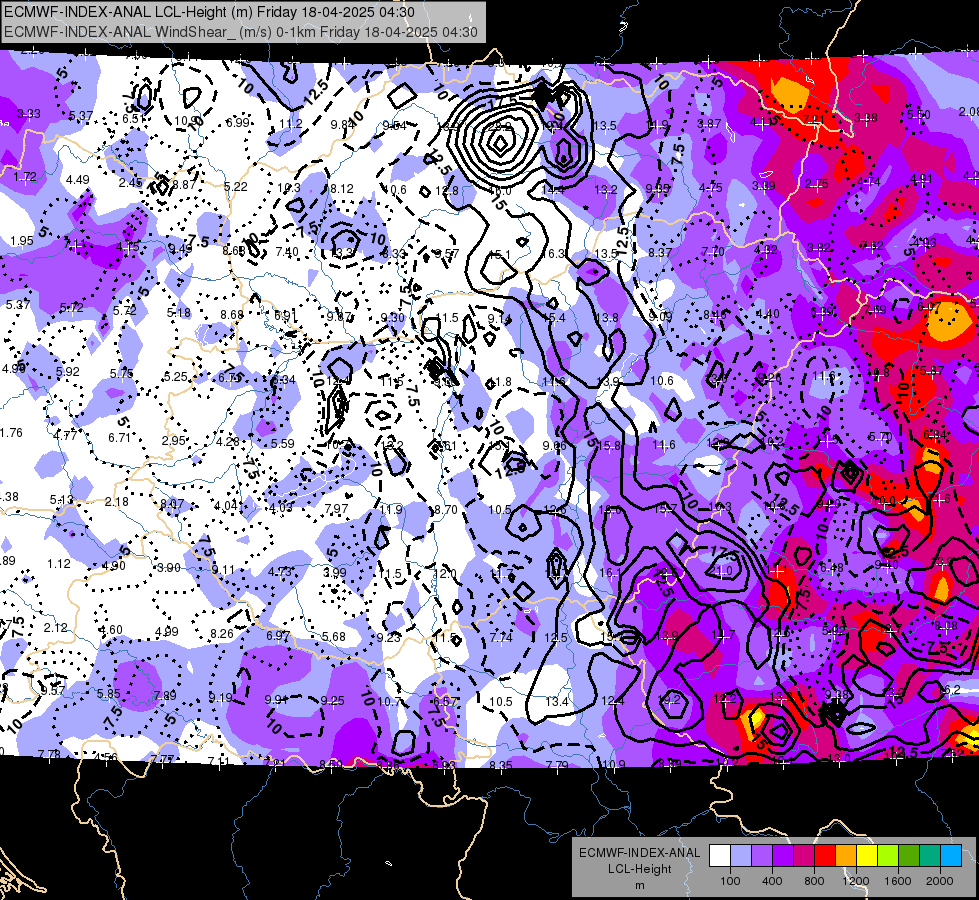
Task: Select the WindShear 0-1km header line
Action: click(241, 32)
